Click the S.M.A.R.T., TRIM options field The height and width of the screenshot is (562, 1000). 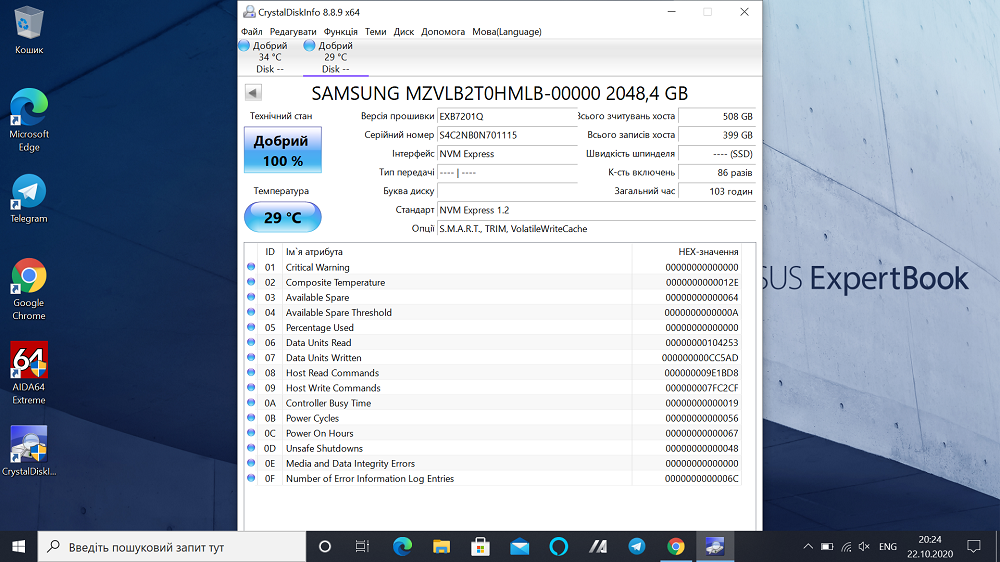596,228
